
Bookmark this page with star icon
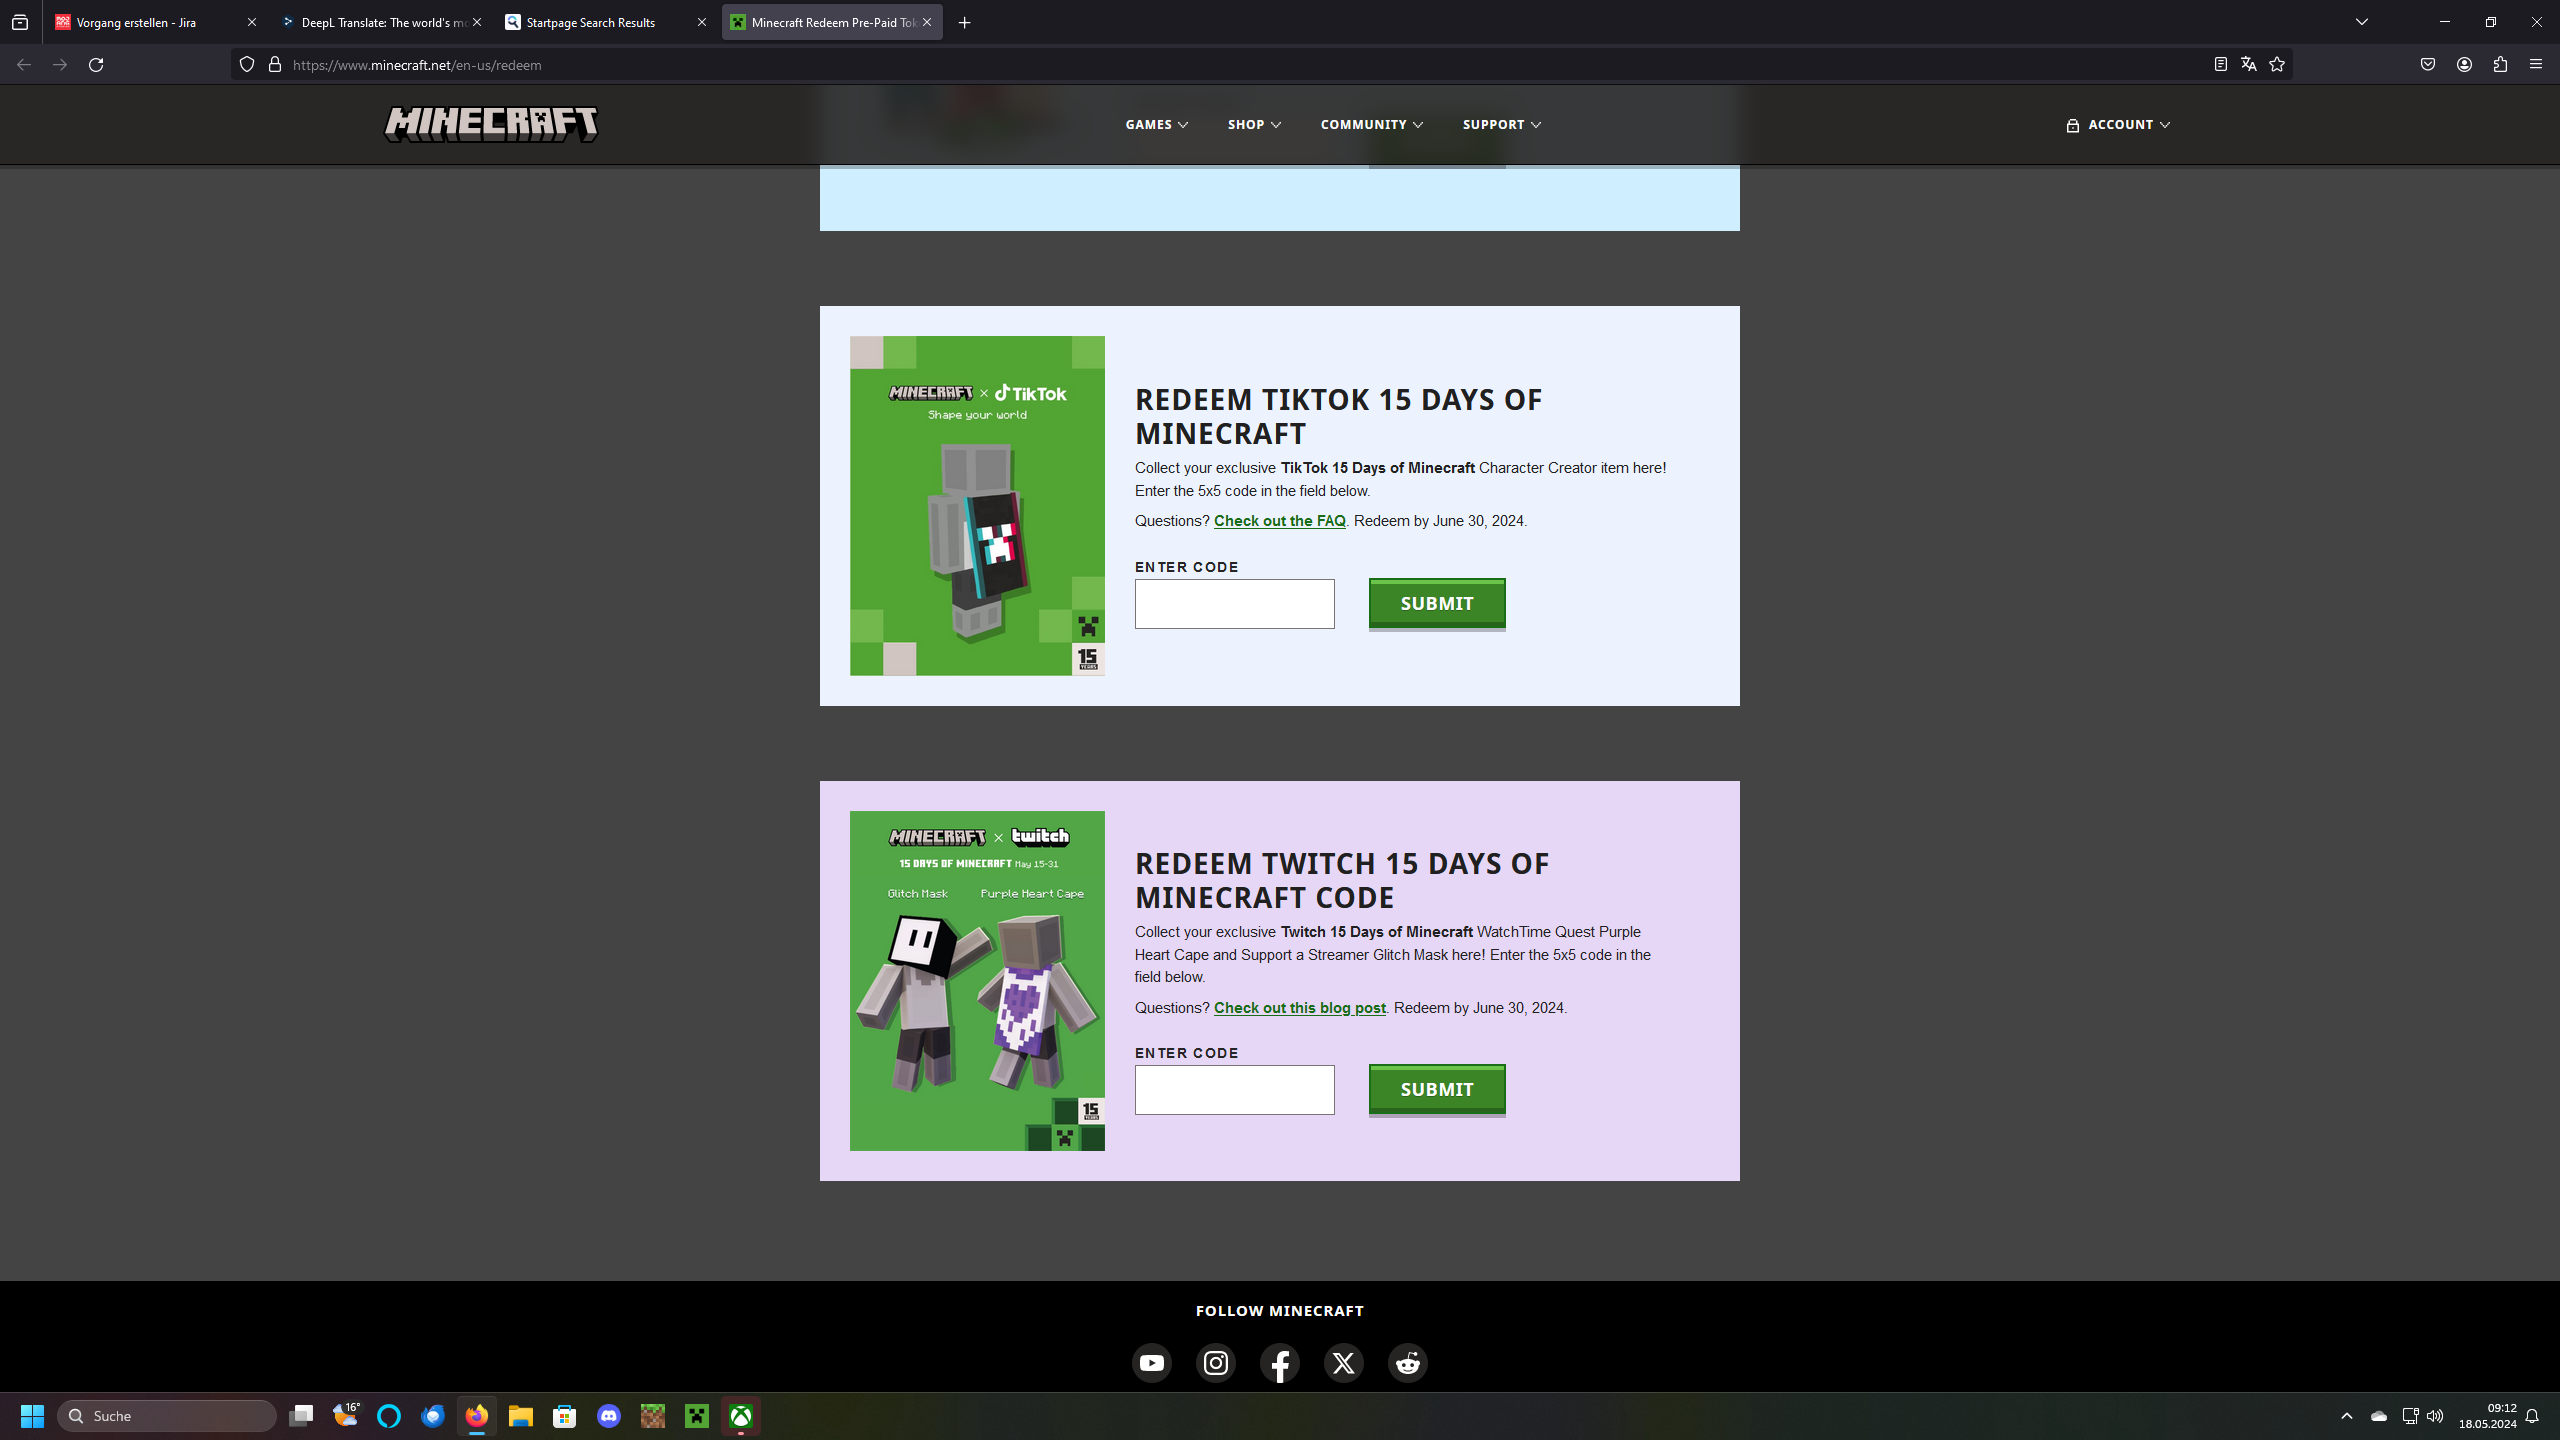(x=2277, y=64)
